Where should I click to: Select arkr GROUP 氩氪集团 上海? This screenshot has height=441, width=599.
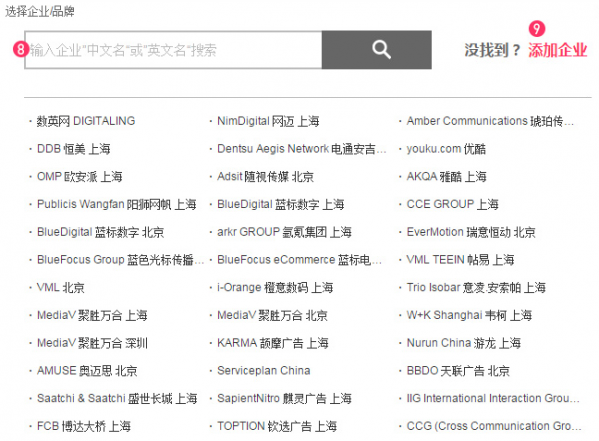coord(285,232)
